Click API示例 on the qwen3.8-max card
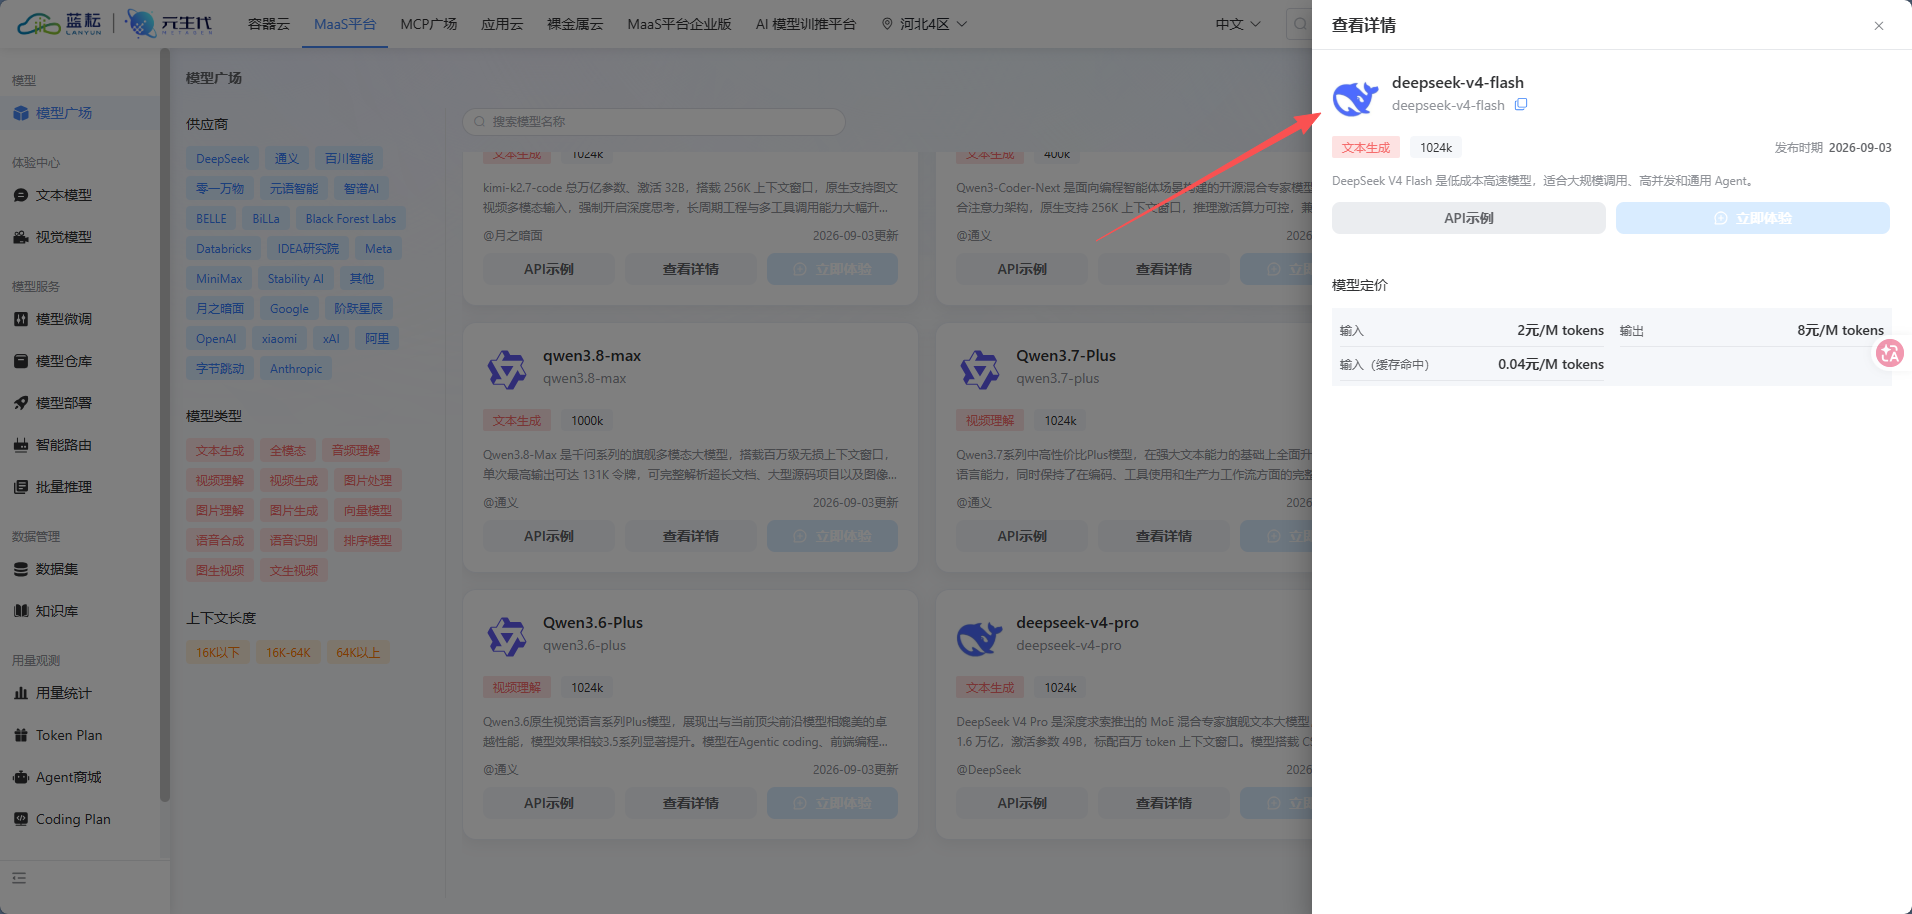This screenshot has height=914, width=1912. [x=549, y=536]
